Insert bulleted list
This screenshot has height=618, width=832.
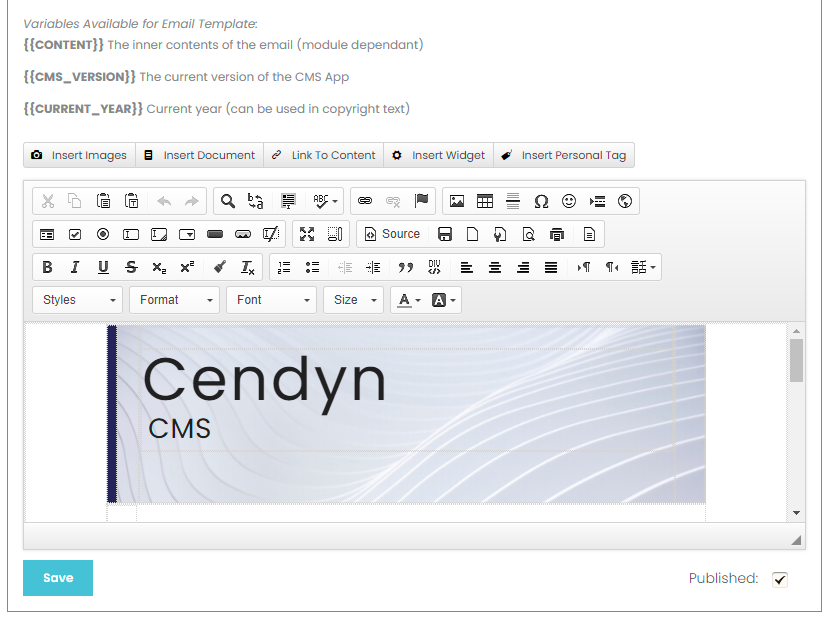[313, 267]
